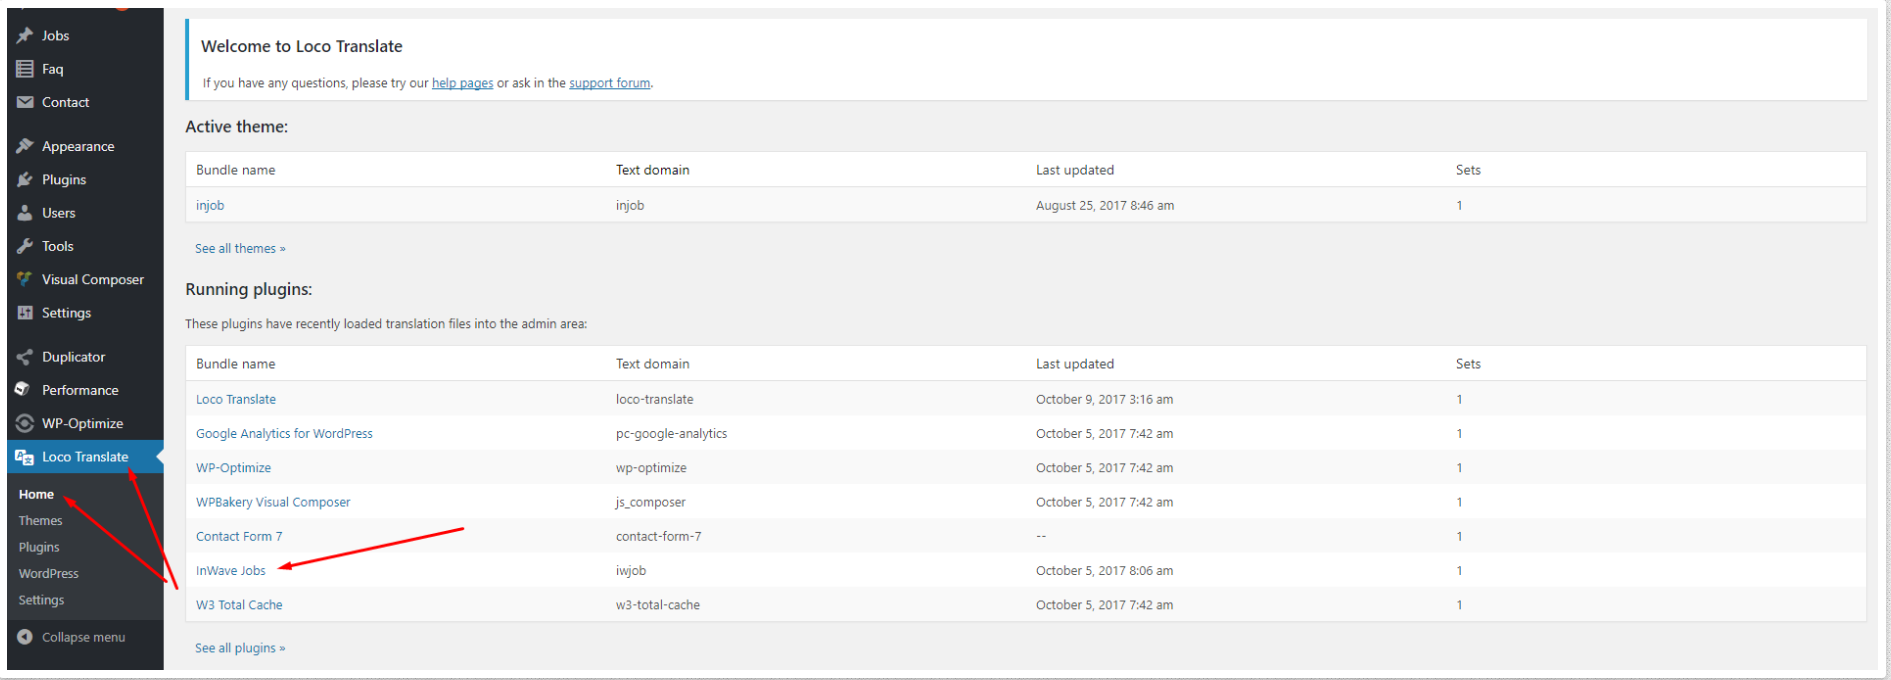Click the Loco Translate icon

point(25,457)
